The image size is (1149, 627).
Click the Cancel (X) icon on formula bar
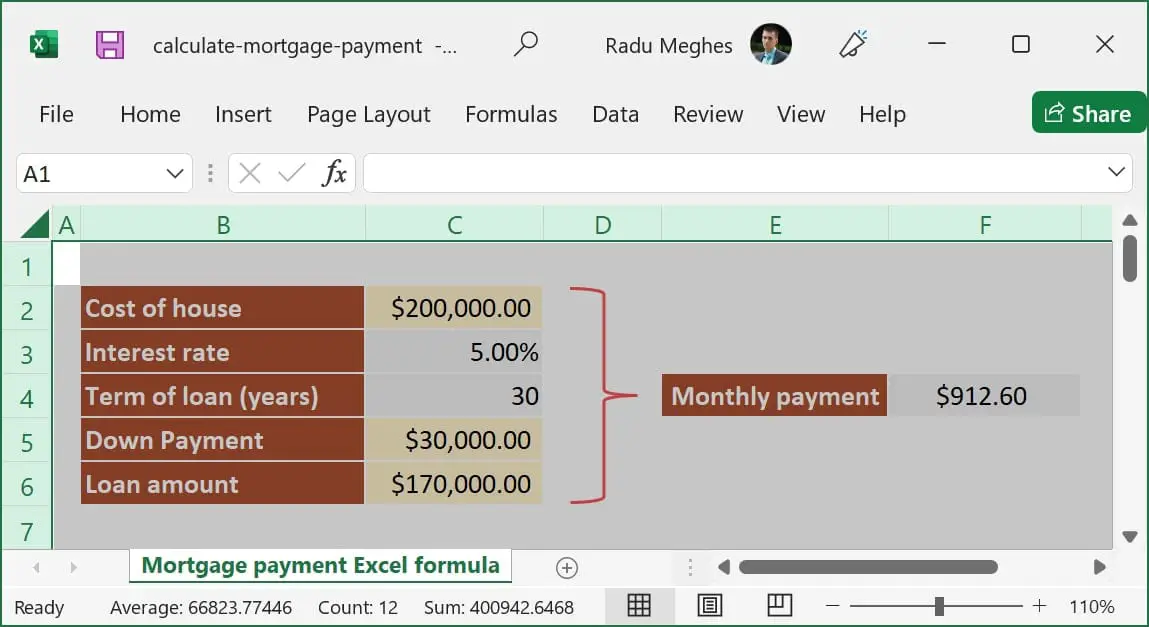click(249, 172)
